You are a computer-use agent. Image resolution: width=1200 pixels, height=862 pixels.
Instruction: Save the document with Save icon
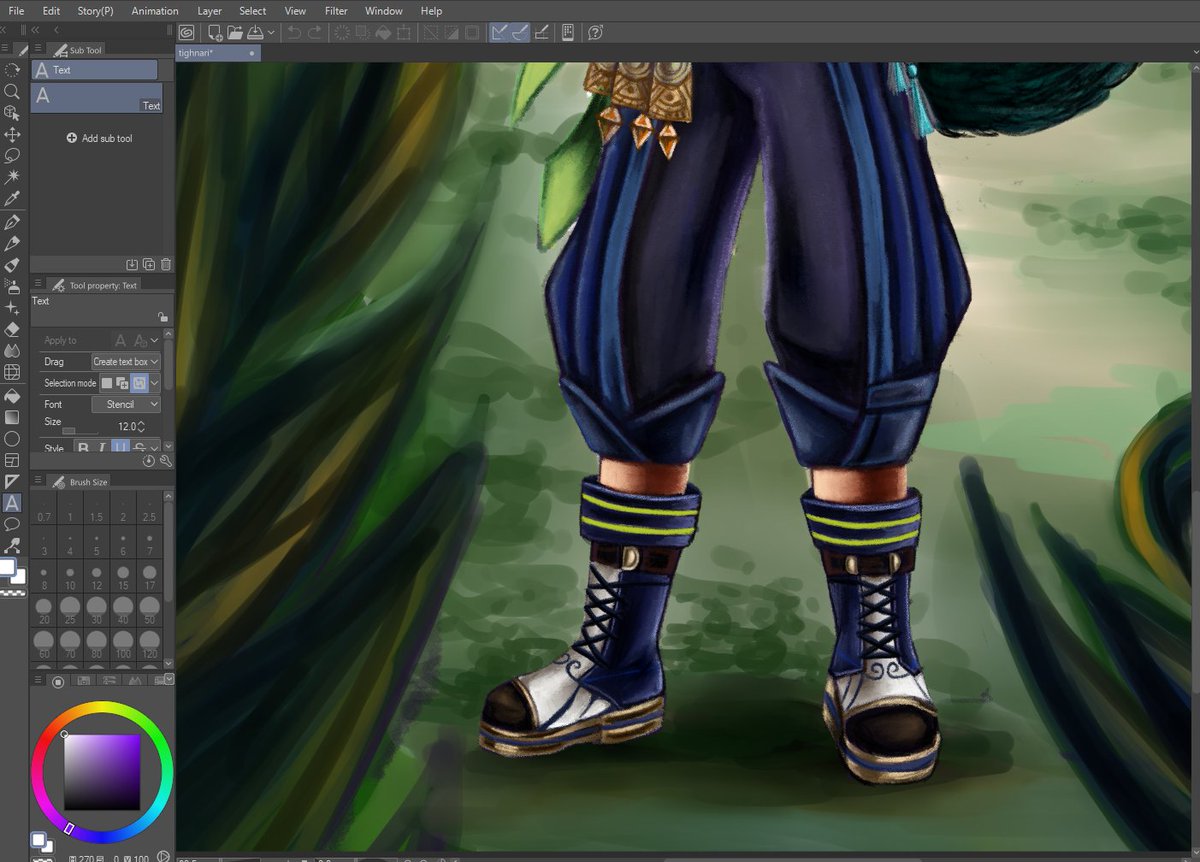click(x=256, y=32)
